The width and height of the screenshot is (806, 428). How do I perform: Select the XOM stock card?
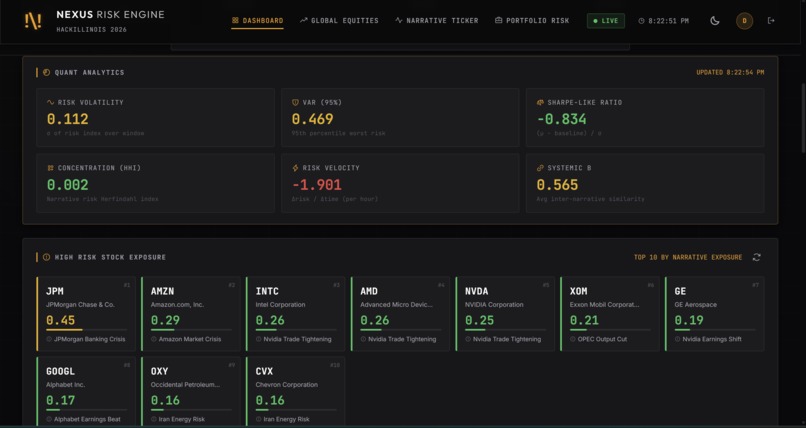coord(610,314)
